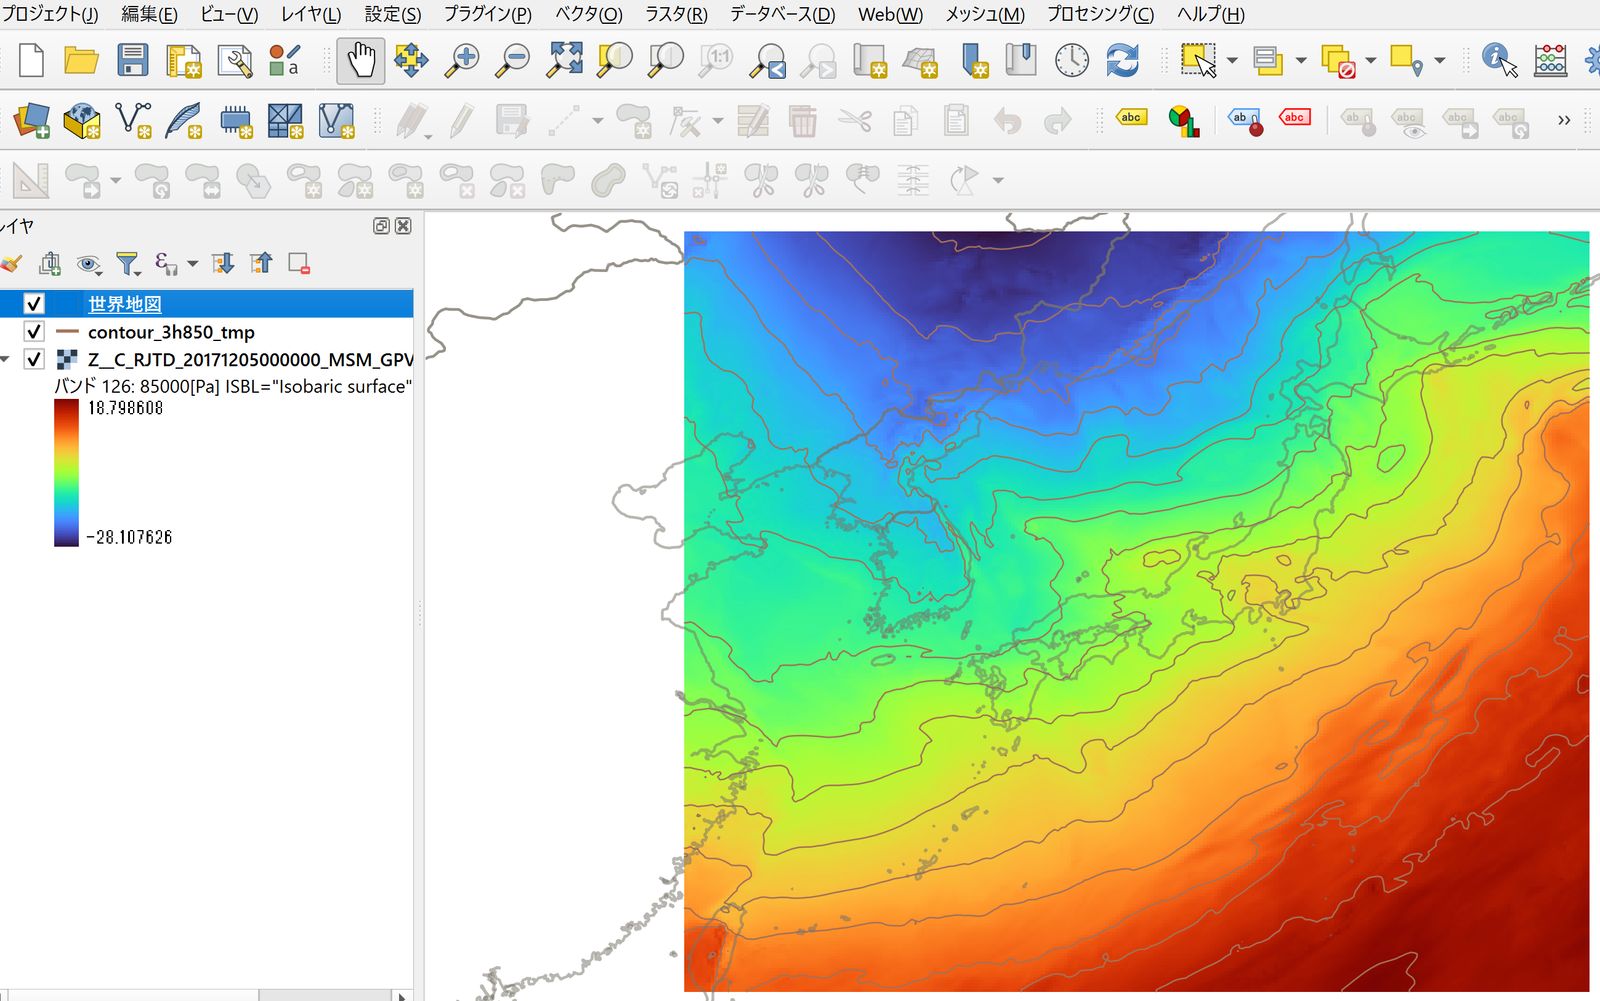Click the Zoom Out magnifier tool
Image resolution: width=1600 pixels, height=1001 pixels.
point(513,60)
